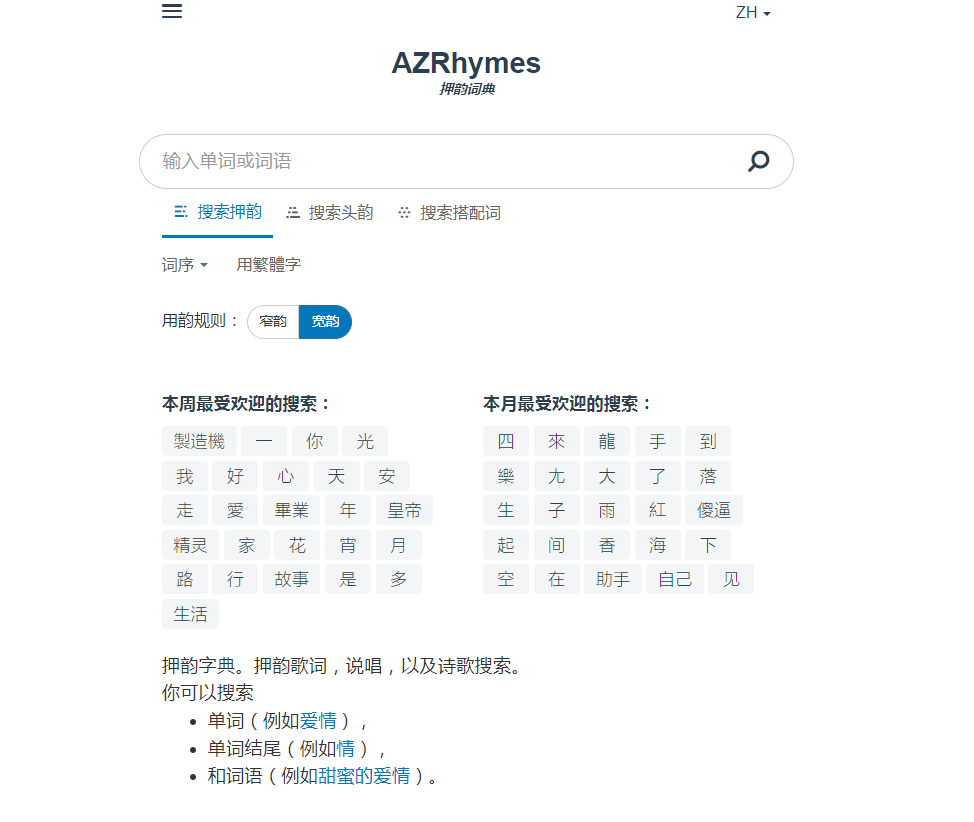Select the 宽韵 wide rhyme option
The width and height of the screenshot is (974, 822).
coord(325,321)
